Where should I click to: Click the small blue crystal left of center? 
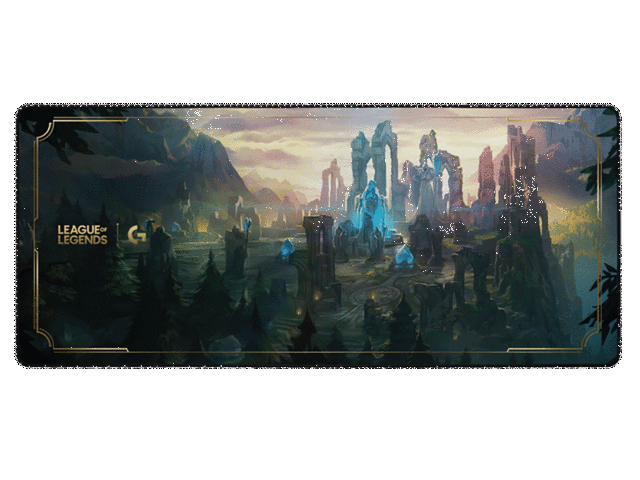286,249
